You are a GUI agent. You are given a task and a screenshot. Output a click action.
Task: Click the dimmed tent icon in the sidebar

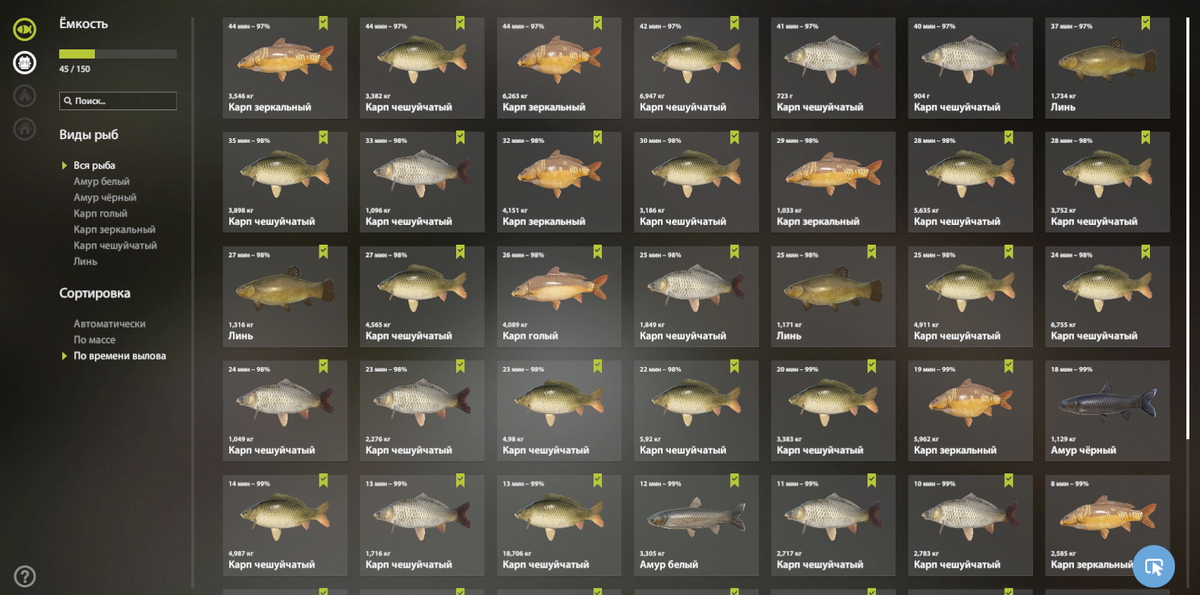[25, 96]
